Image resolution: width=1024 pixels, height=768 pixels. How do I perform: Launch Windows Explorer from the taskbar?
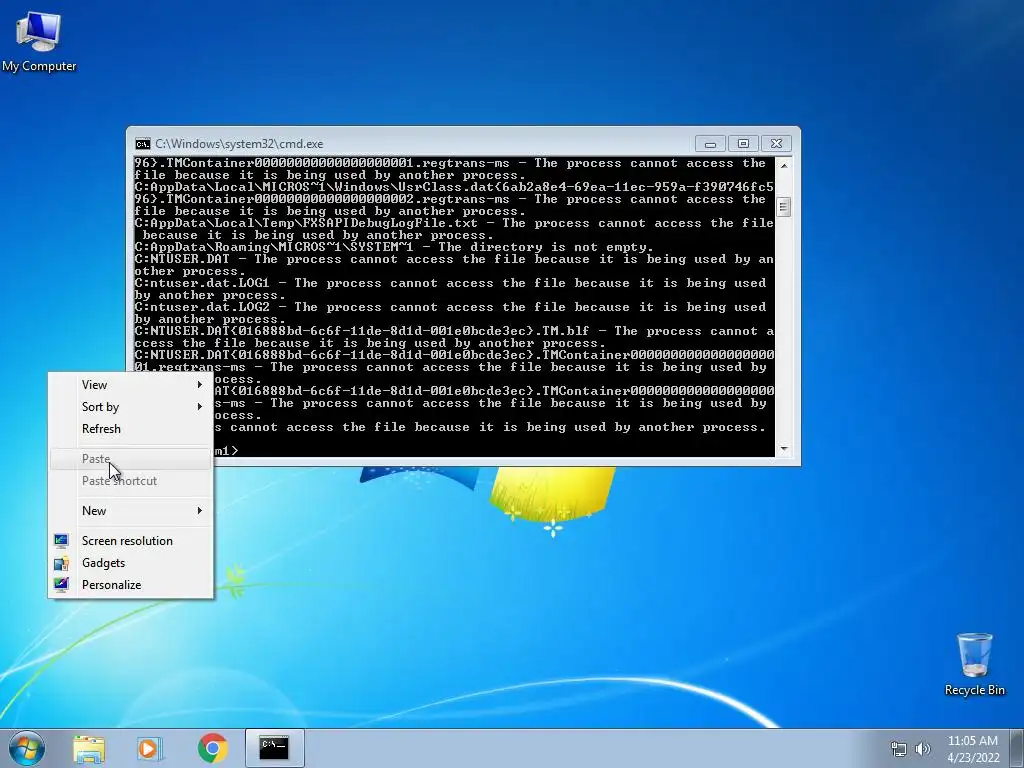tap(89, 748)
